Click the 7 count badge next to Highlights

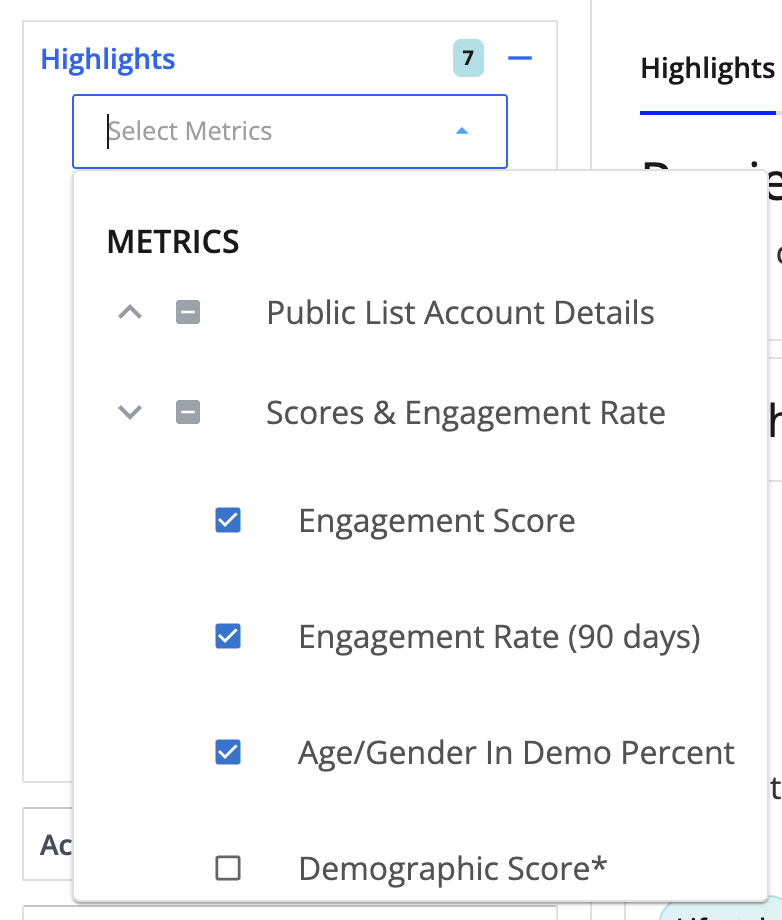click(x=468, y=58)
